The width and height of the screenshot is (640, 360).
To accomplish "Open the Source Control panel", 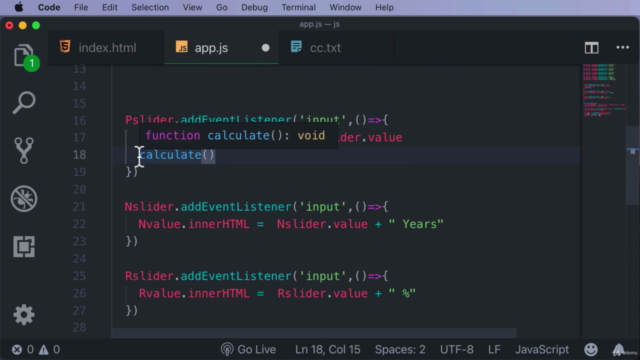I will pos(24,151).
